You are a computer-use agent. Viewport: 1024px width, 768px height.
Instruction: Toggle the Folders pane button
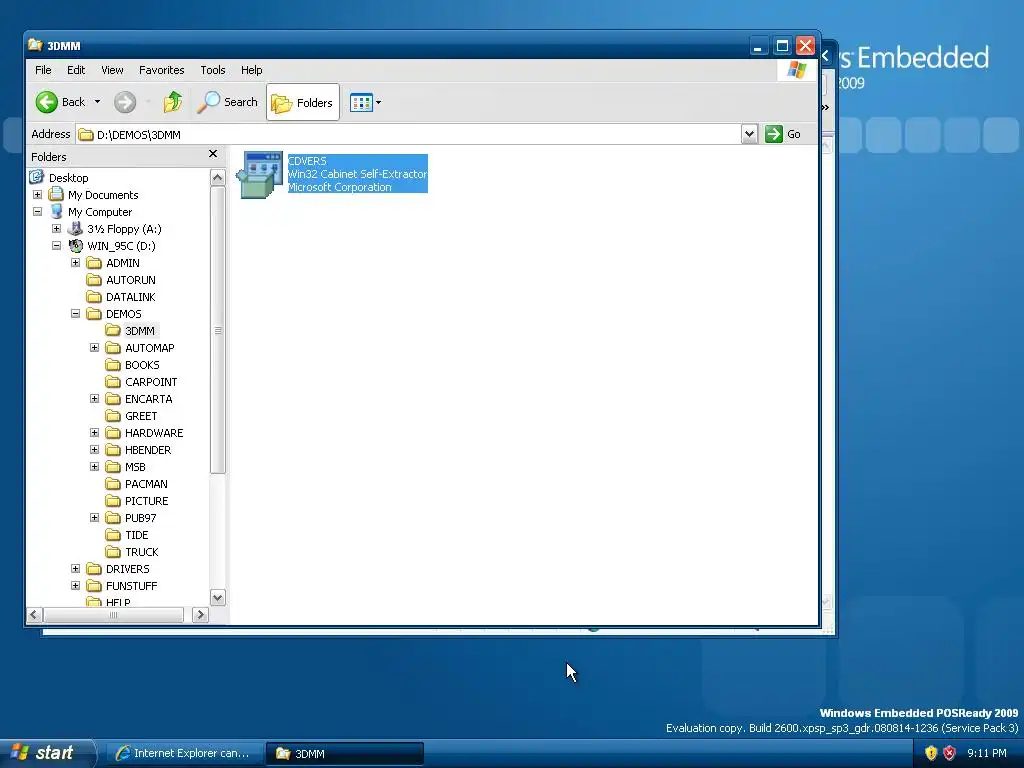pyautogui.click(x=302, y=103)
